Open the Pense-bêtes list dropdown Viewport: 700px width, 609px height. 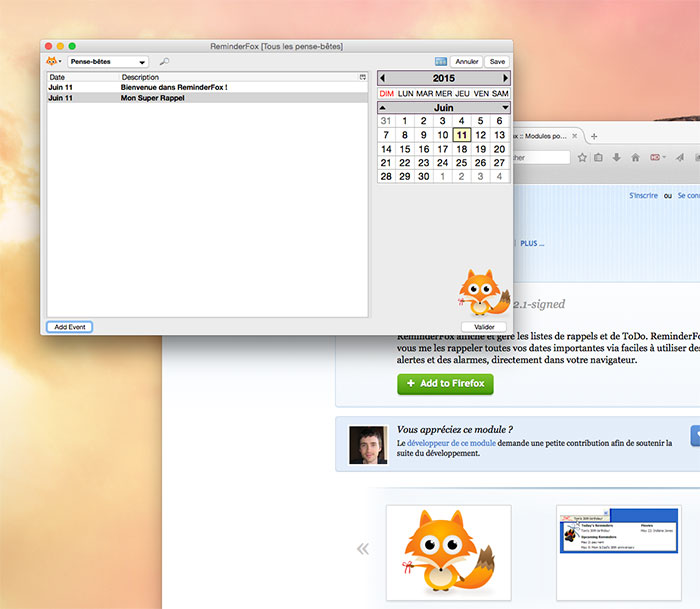pyautogui.click(x=108, y=62)
